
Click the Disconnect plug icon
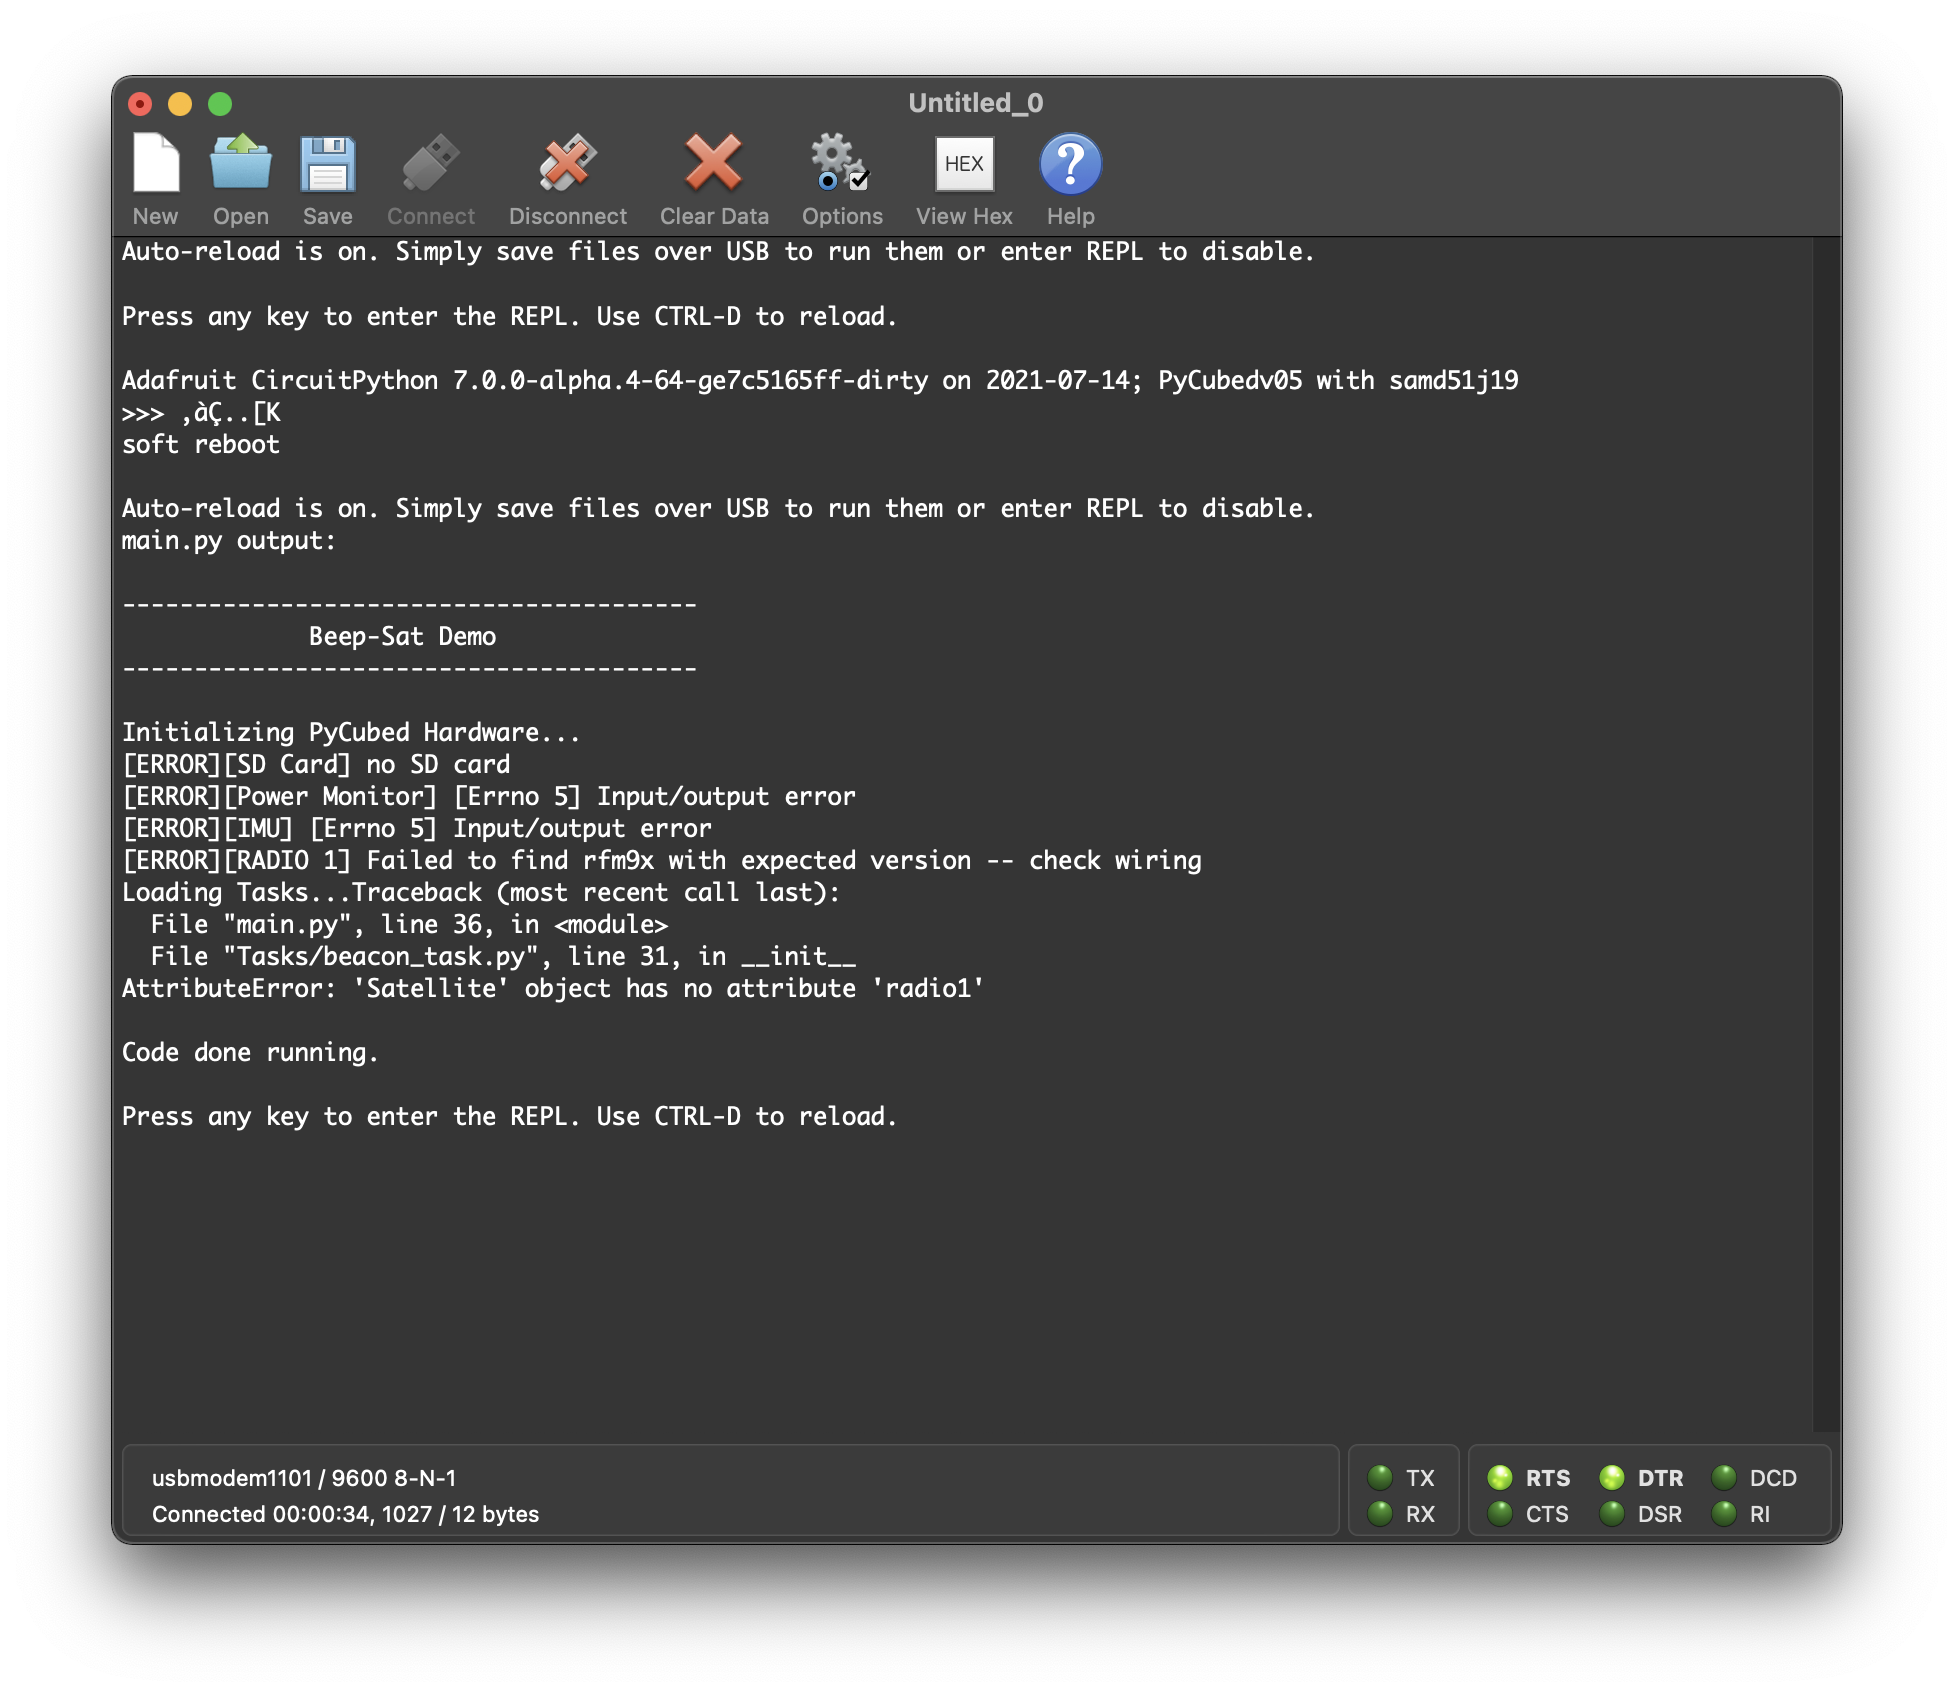pos(567,163)
